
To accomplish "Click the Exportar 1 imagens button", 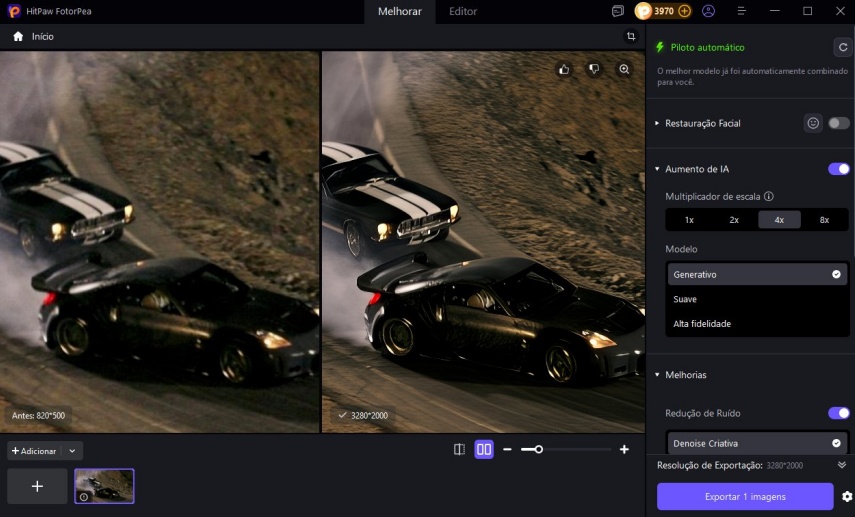I will [x=744, y=497].
